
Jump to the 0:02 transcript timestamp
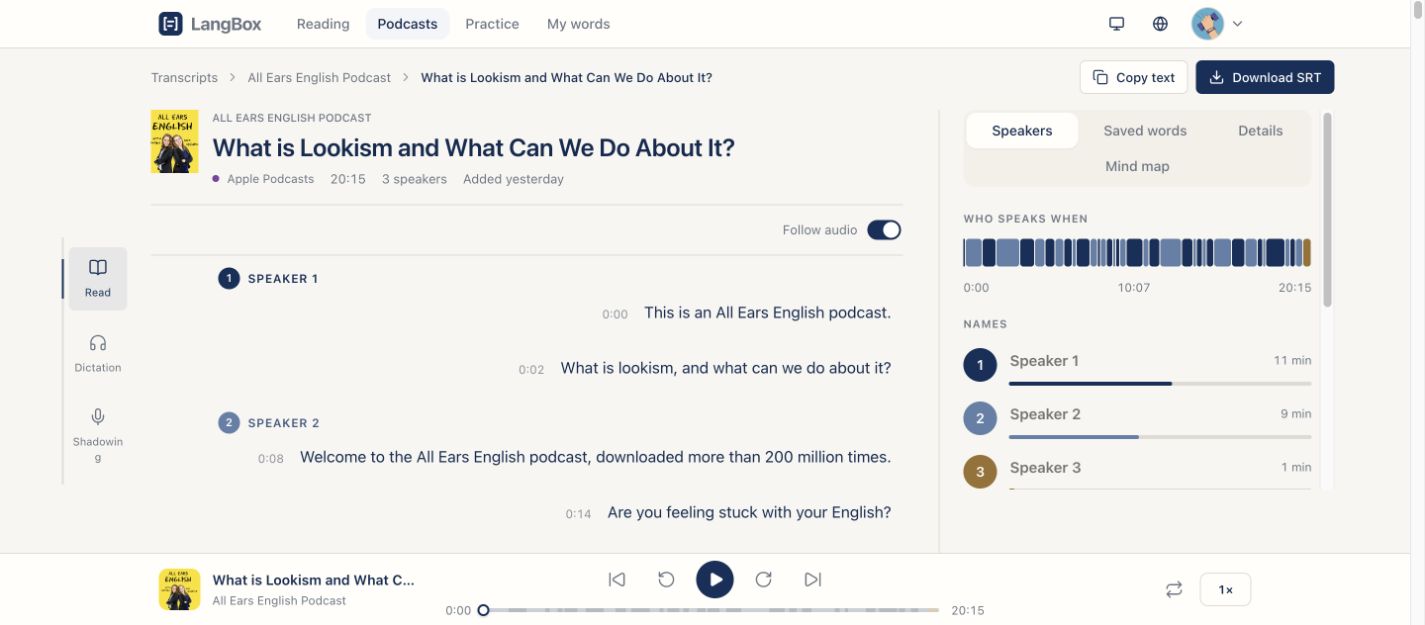pos(531,369)
